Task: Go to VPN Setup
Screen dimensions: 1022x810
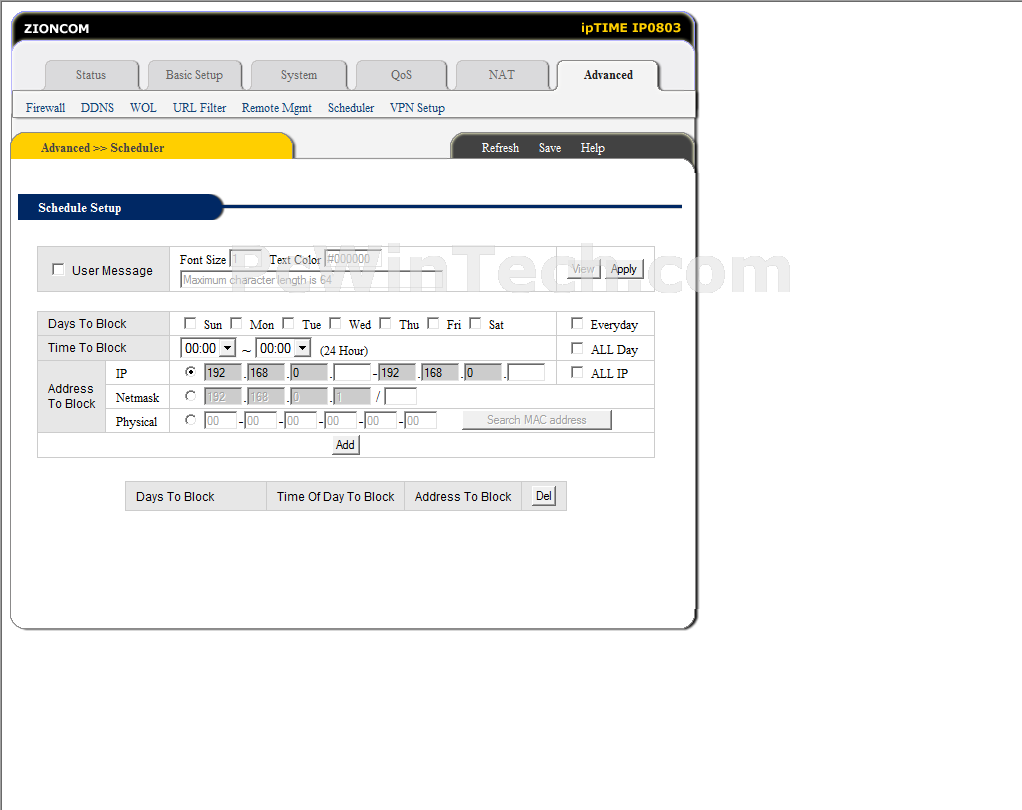Action: coord(417,108)
